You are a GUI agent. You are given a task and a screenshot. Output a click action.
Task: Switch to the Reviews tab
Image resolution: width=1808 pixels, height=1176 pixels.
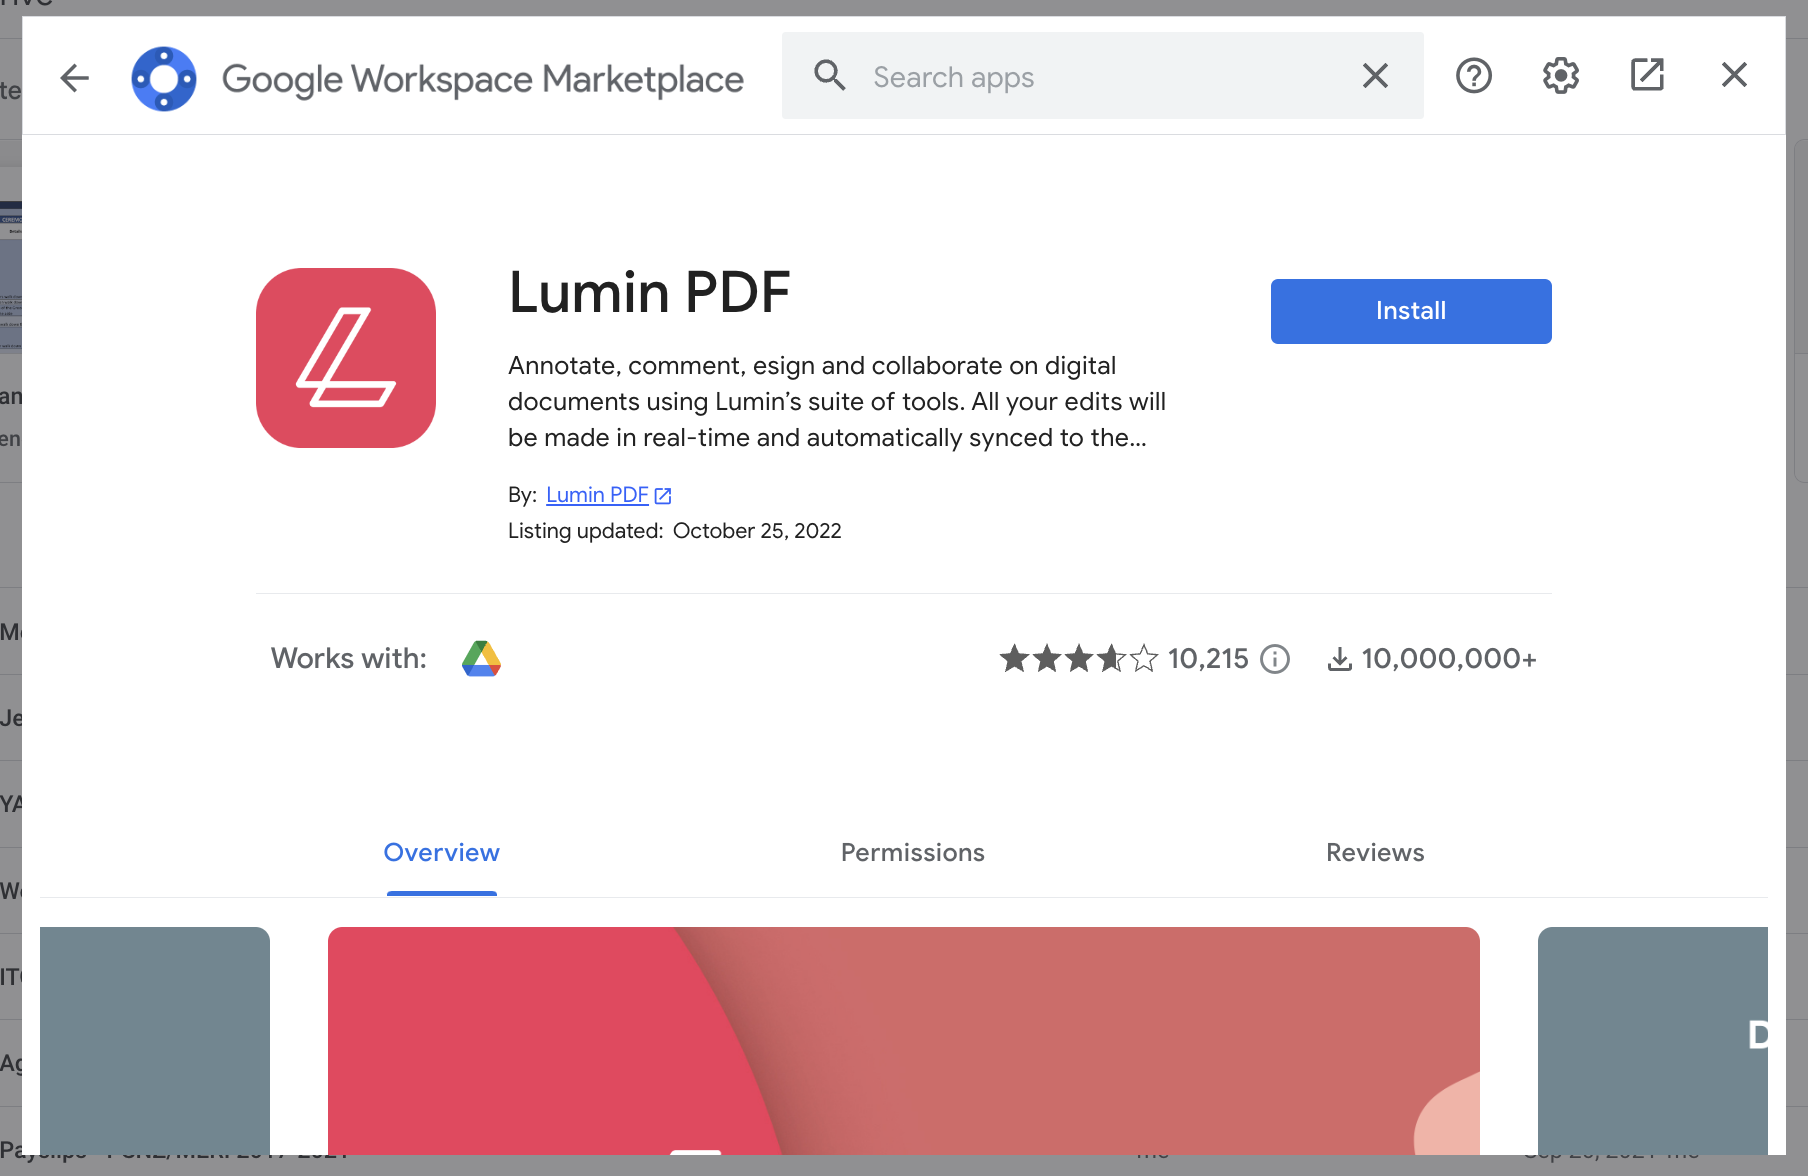point(1375,852)
